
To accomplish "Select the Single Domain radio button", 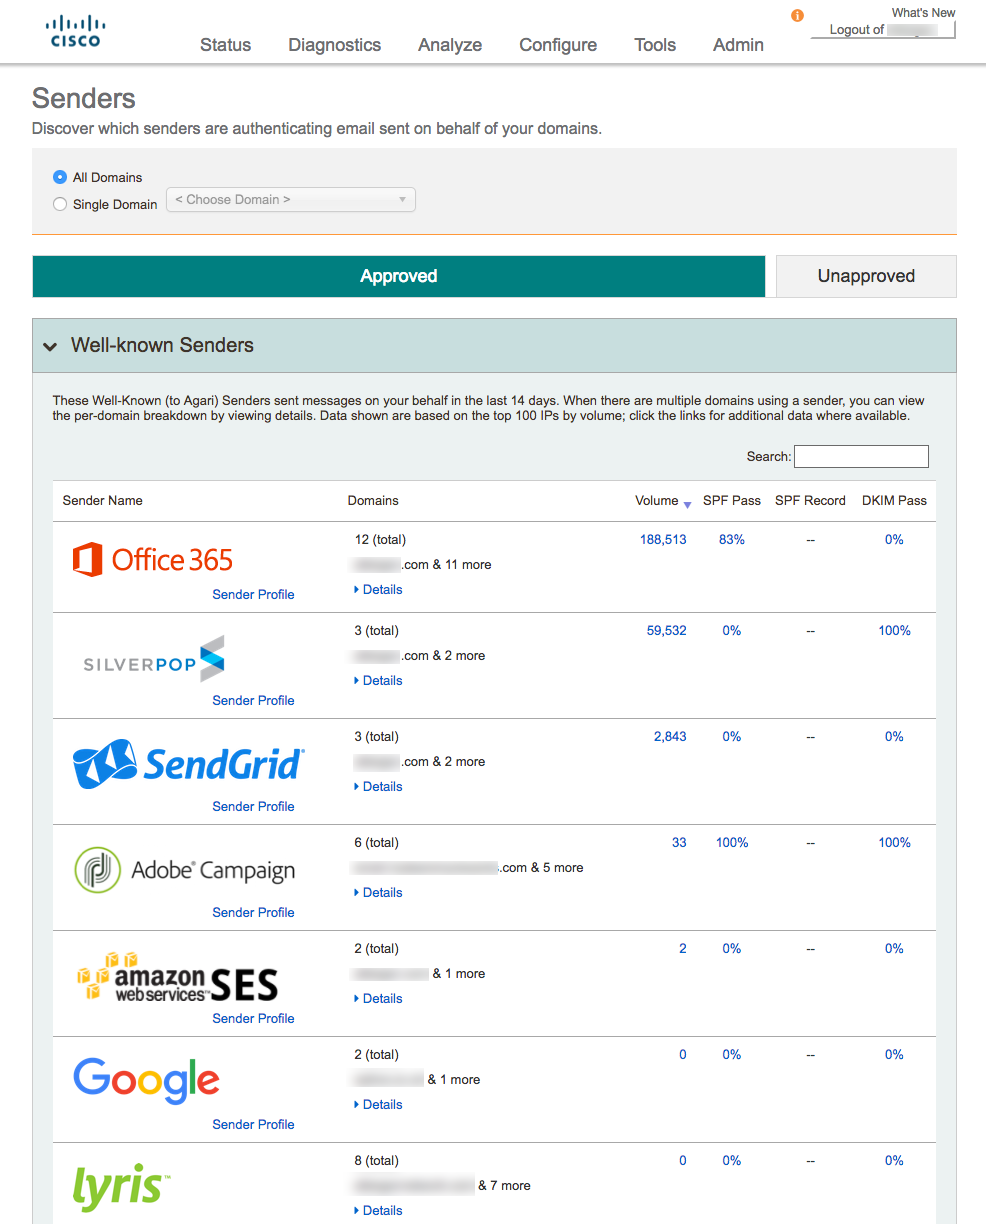I will (60, 204).
